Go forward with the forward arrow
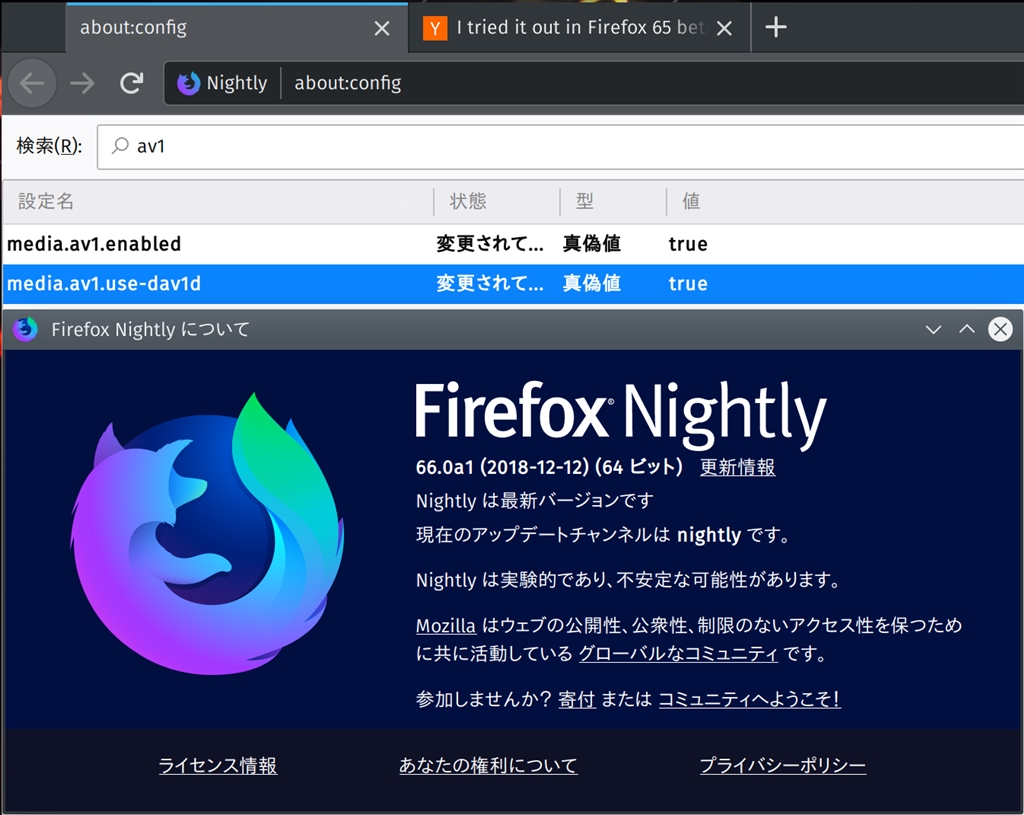The width and height of the screenshot is (1024, 815). pyautogui.click(x=82, y=83)
